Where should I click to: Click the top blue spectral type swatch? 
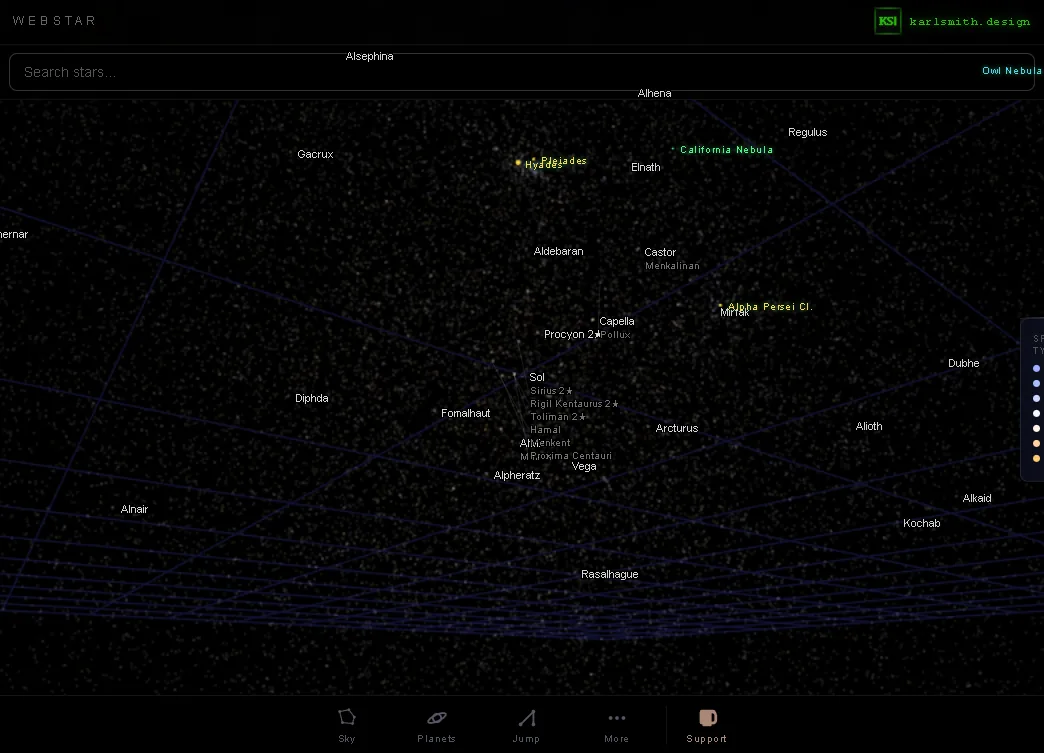(1036, 368)
